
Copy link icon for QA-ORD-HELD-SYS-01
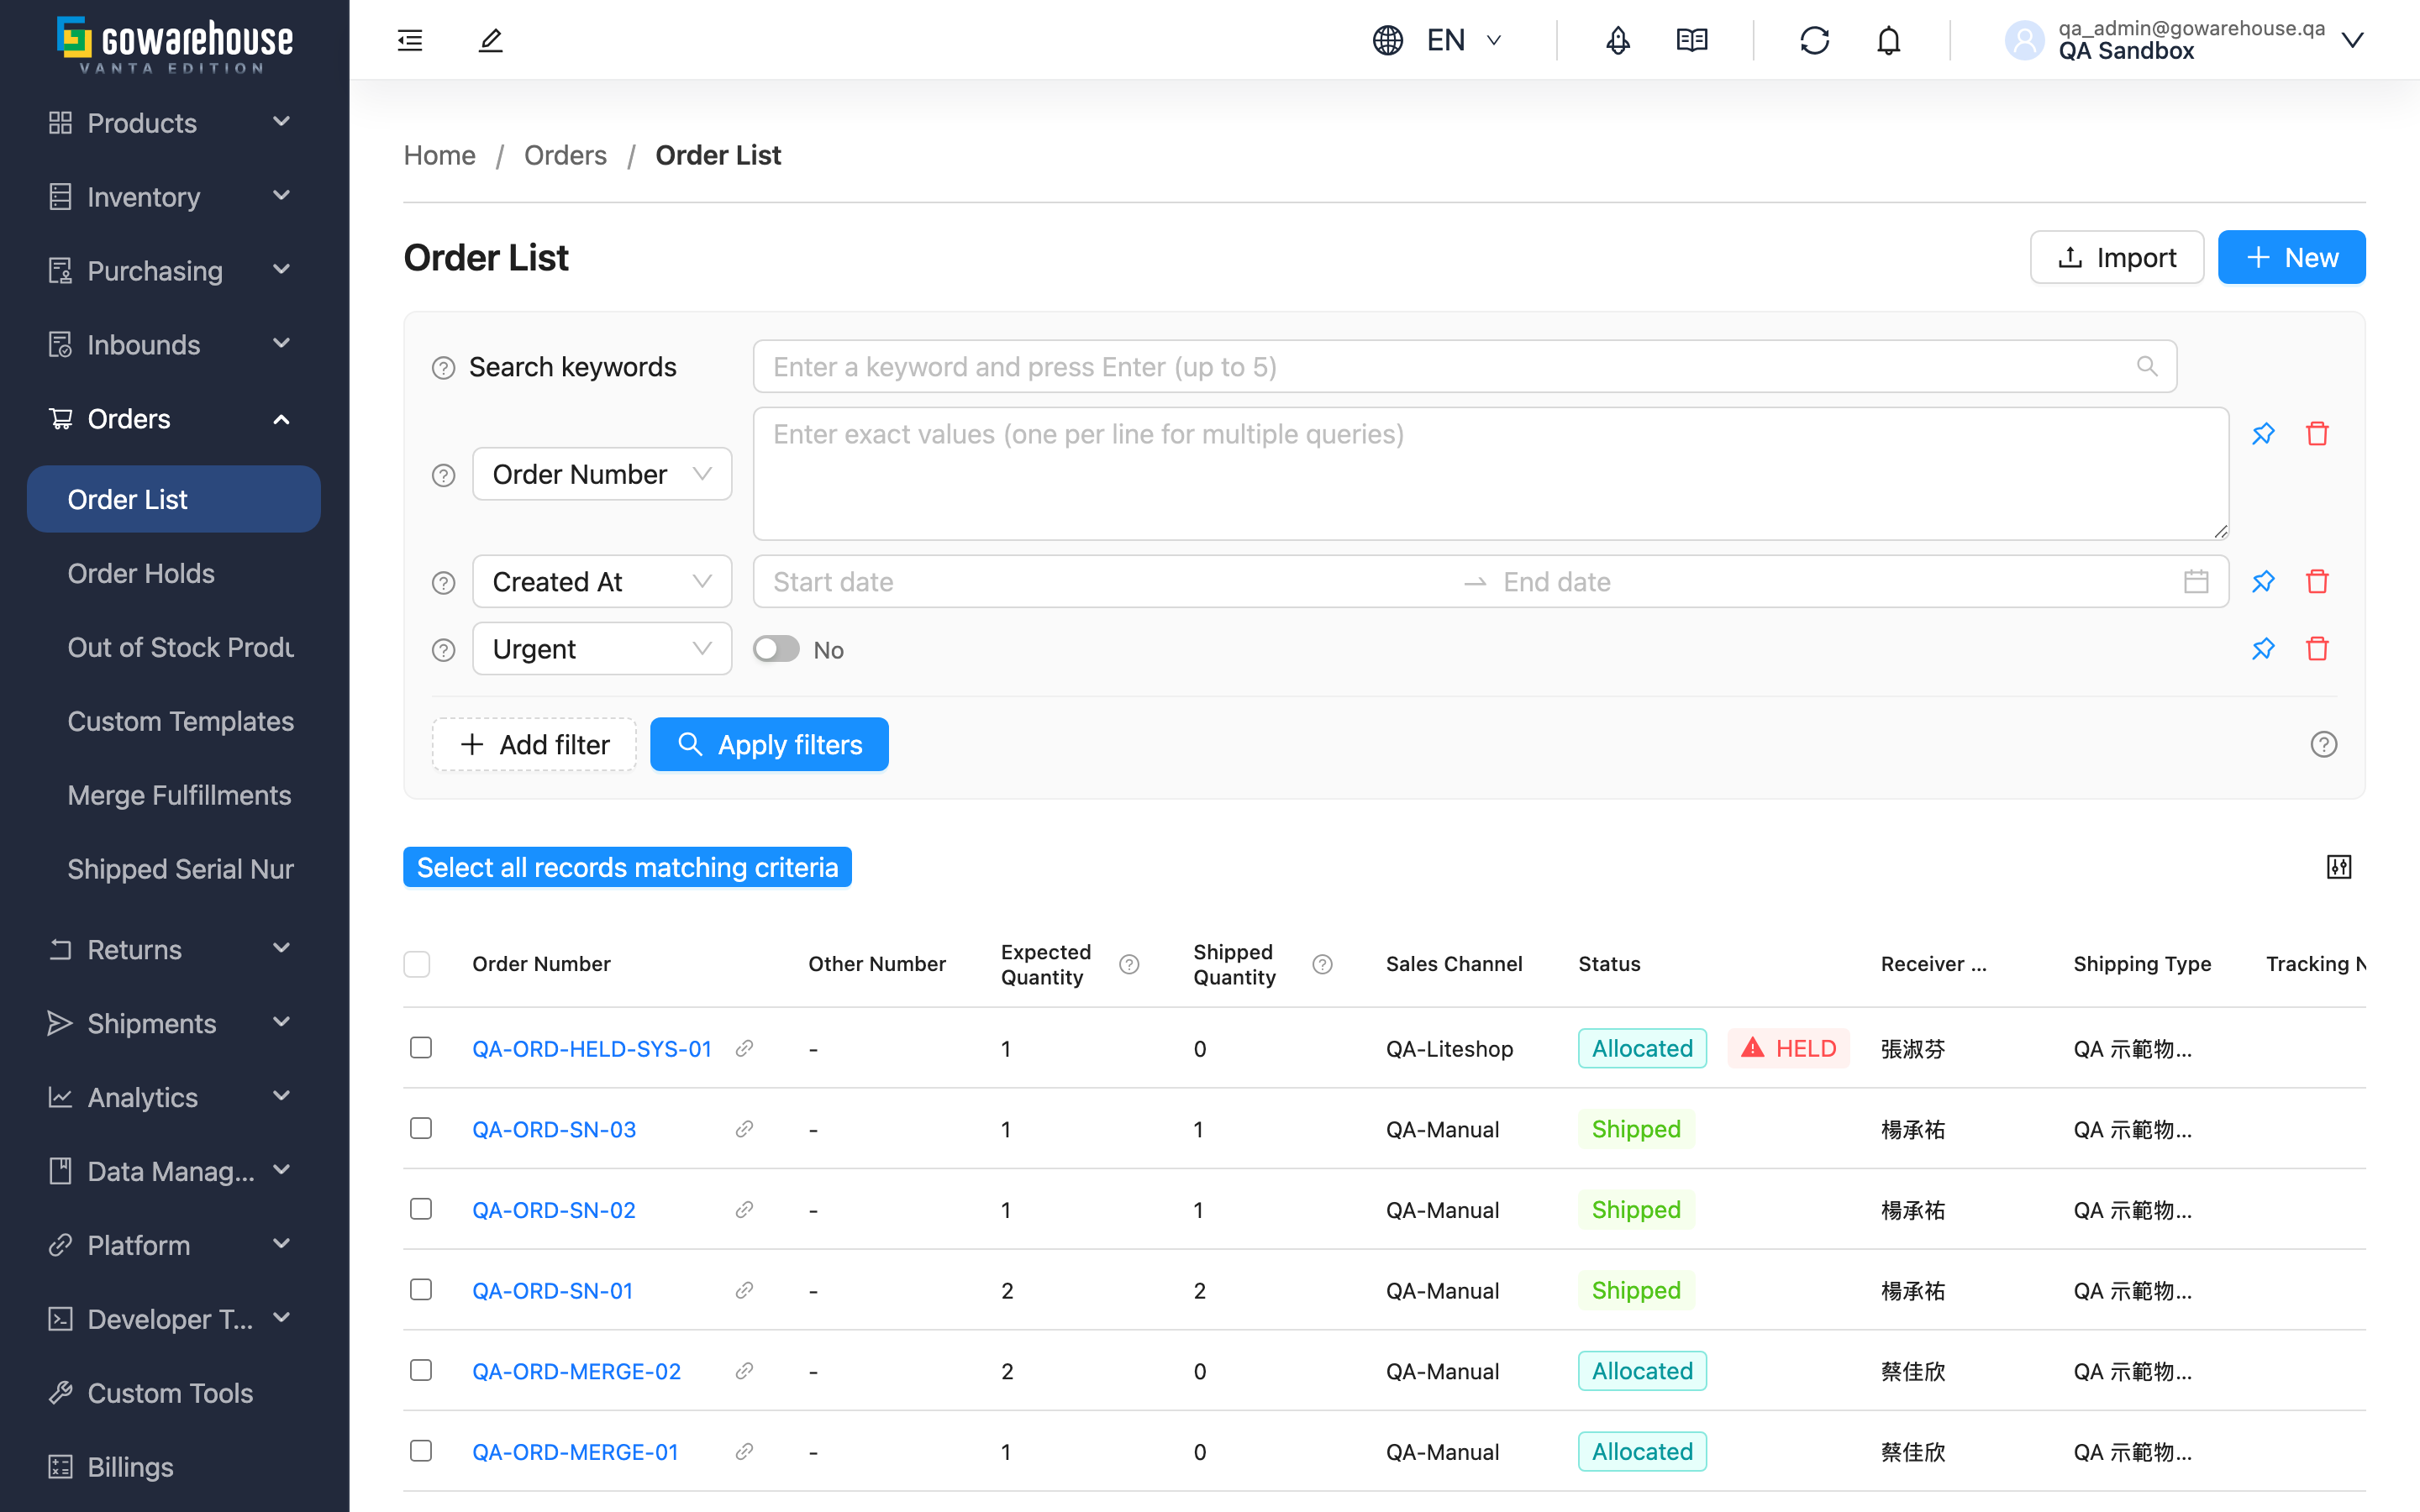(744, 1048)
